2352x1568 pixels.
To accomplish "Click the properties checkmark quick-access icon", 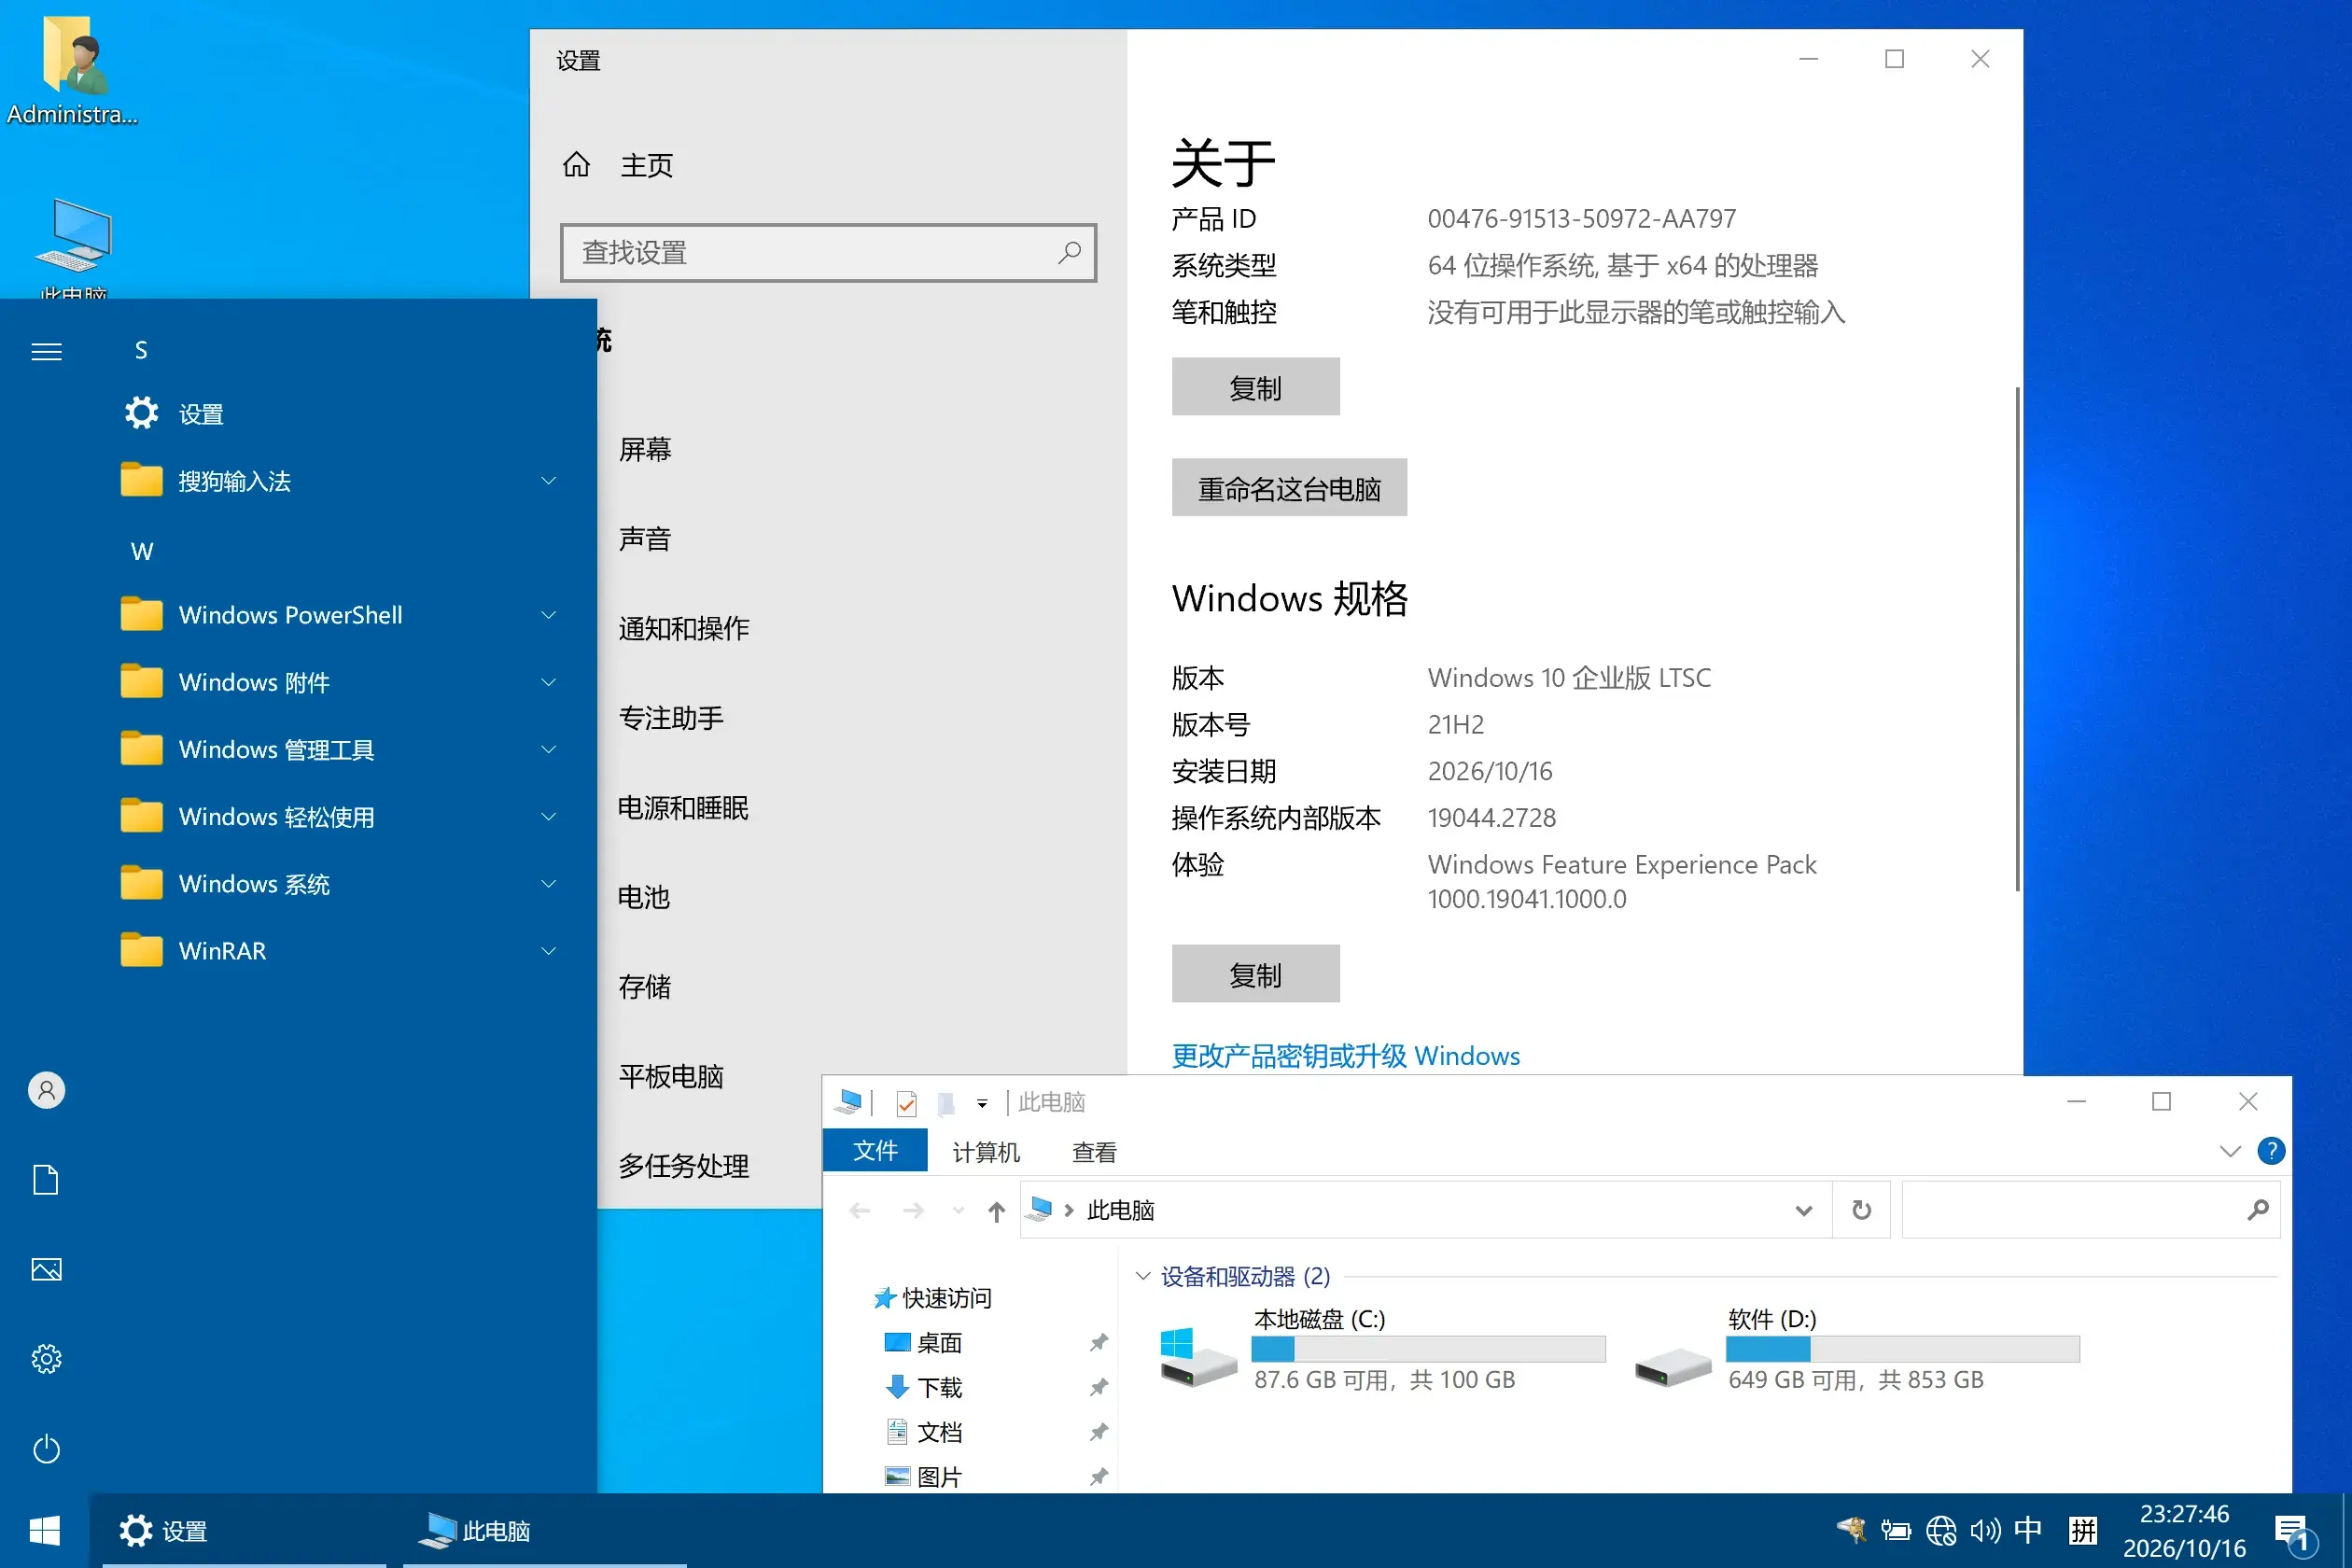I will tap(906, 1103).
